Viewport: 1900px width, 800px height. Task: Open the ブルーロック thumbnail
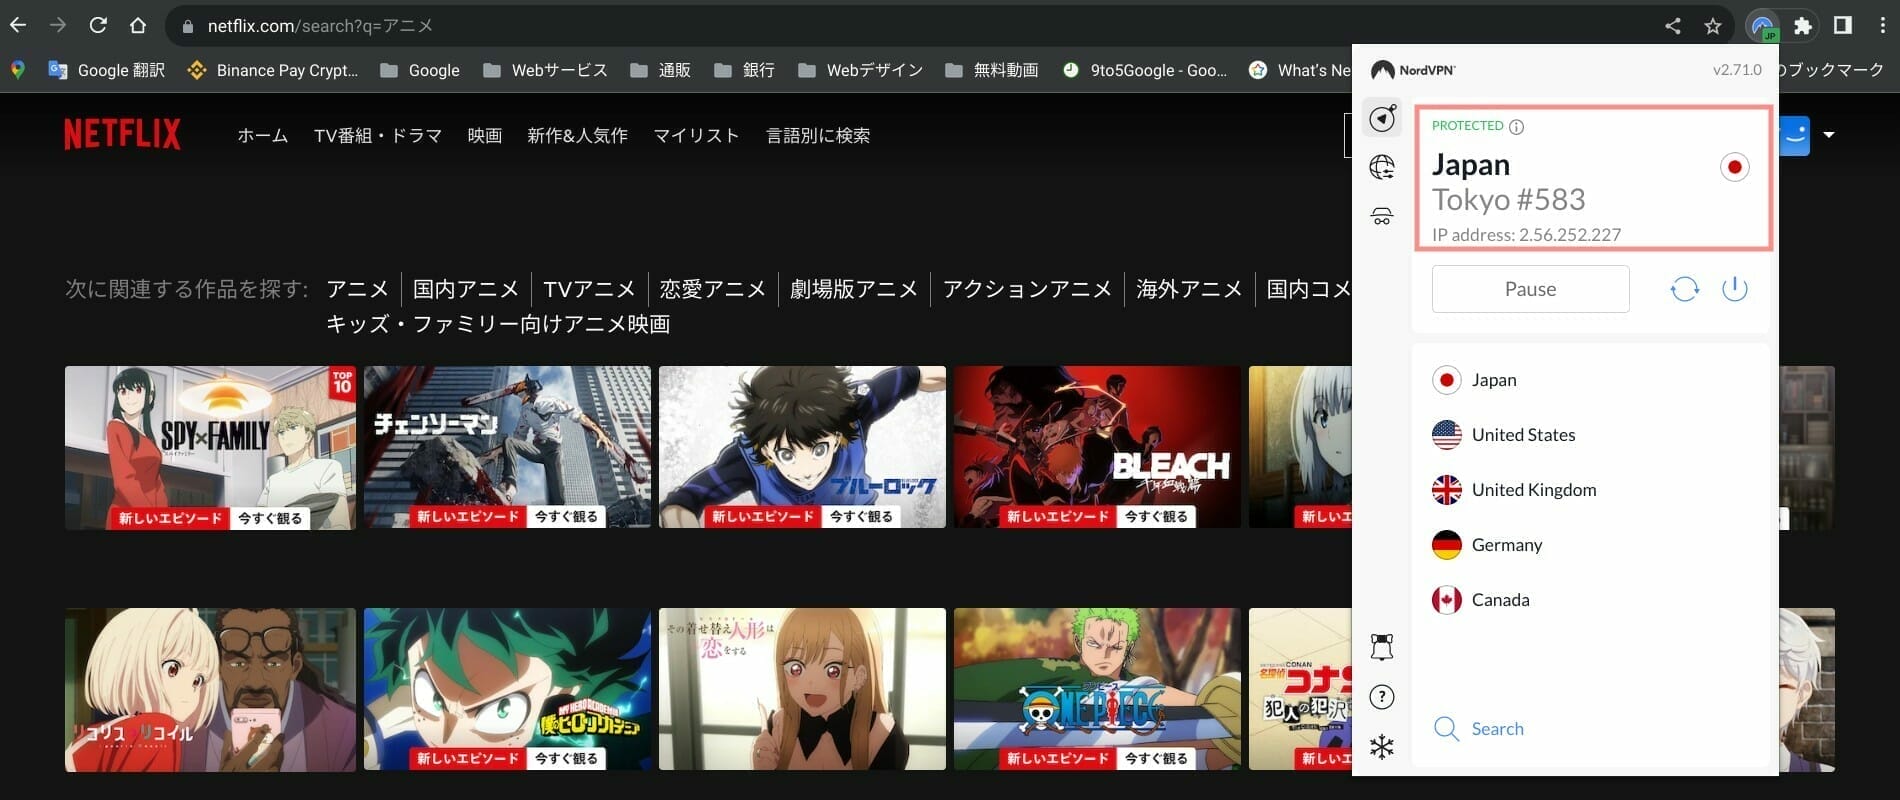coord(802,447)
